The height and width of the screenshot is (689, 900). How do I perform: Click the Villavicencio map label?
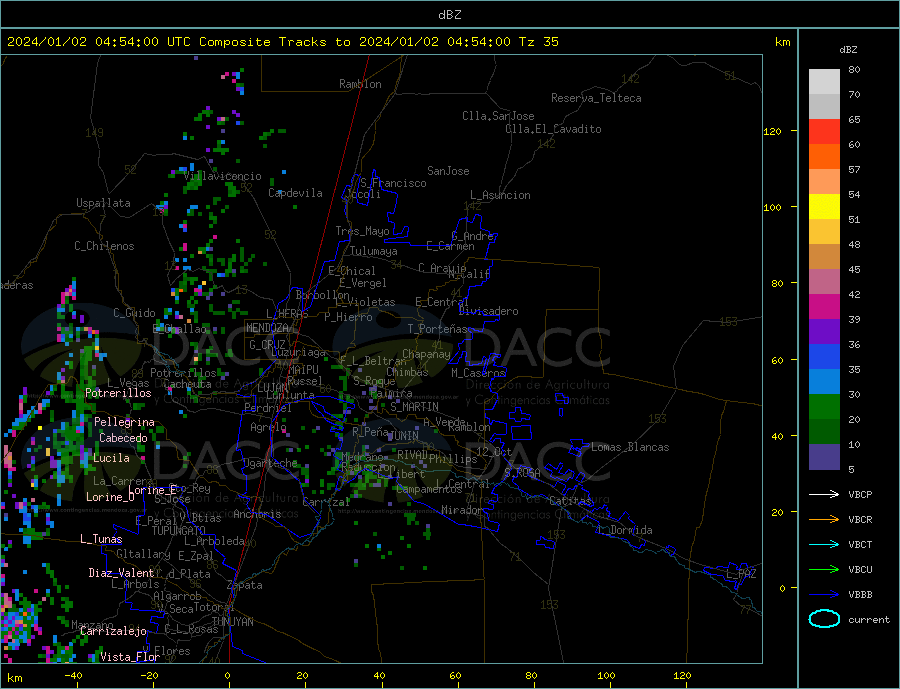click(x=222, y=176)
